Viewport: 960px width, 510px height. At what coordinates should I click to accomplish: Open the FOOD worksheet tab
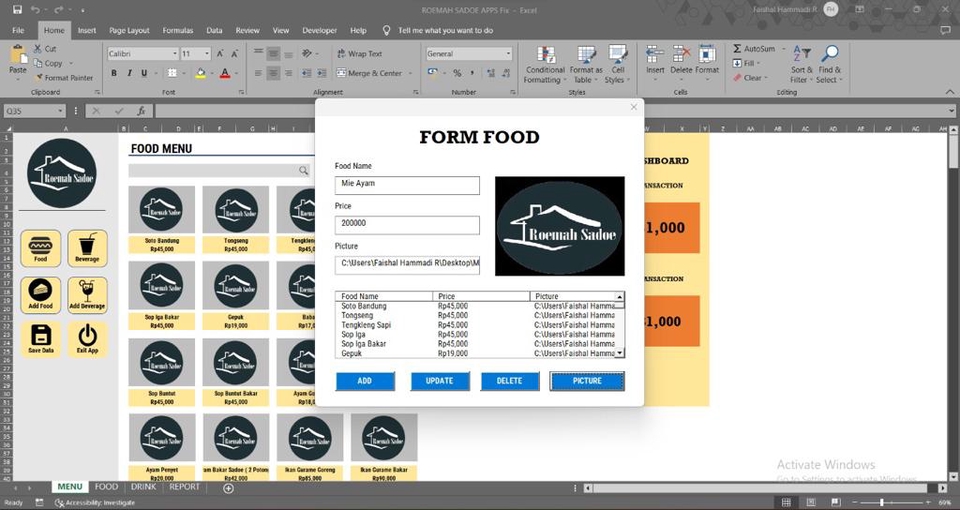pos(106,487)
